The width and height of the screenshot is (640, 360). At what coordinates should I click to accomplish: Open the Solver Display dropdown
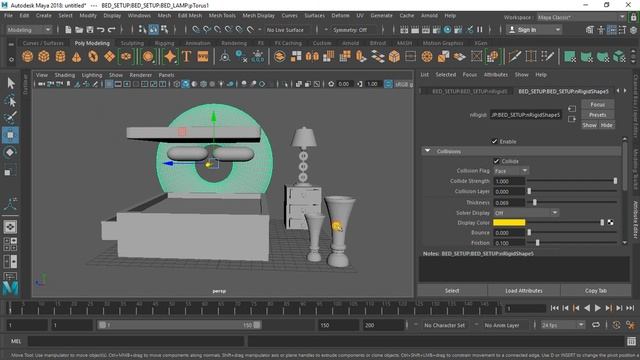[526, 213]
